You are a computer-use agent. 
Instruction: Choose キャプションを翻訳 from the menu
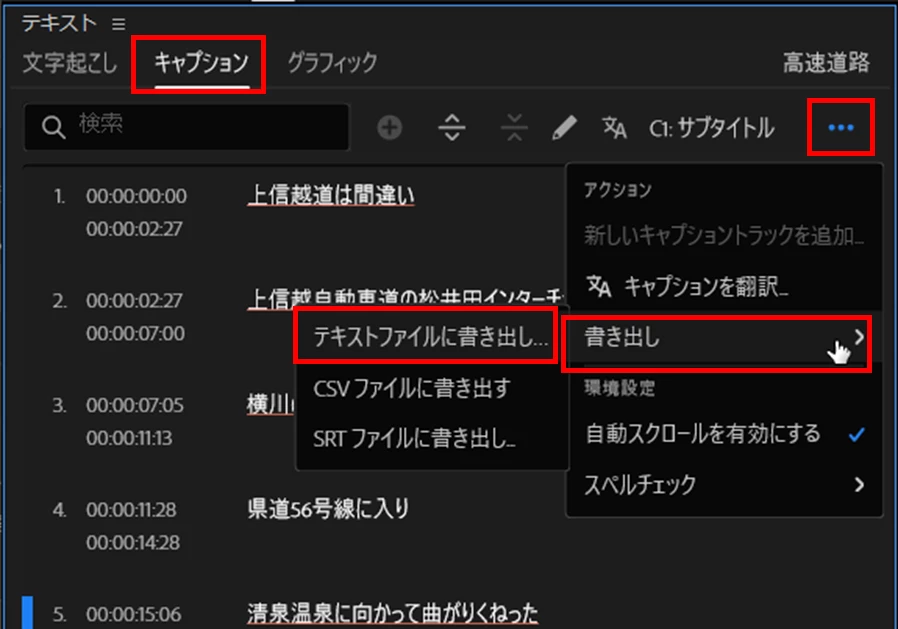pyautogui.click(x=724, y=285)
